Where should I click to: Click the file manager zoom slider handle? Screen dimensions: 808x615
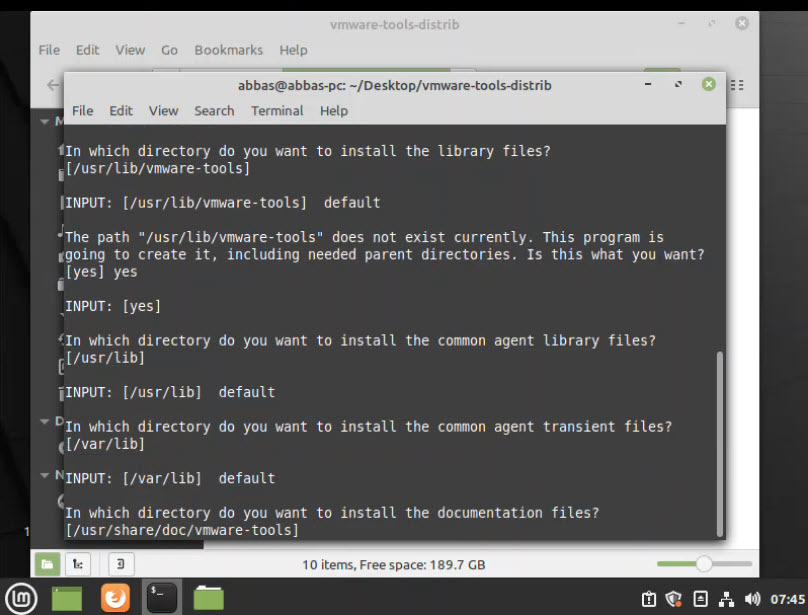(x=704, y=564)
